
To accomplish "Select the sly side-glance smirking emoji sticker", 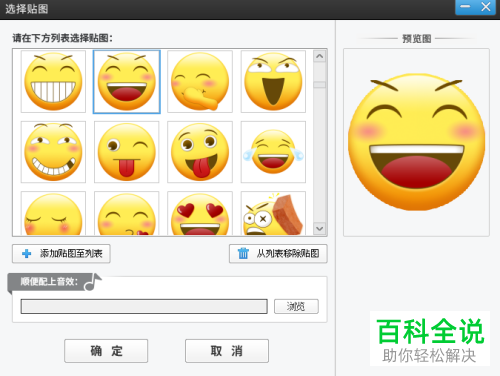I will pyautogui.click(x=53, y=152).
